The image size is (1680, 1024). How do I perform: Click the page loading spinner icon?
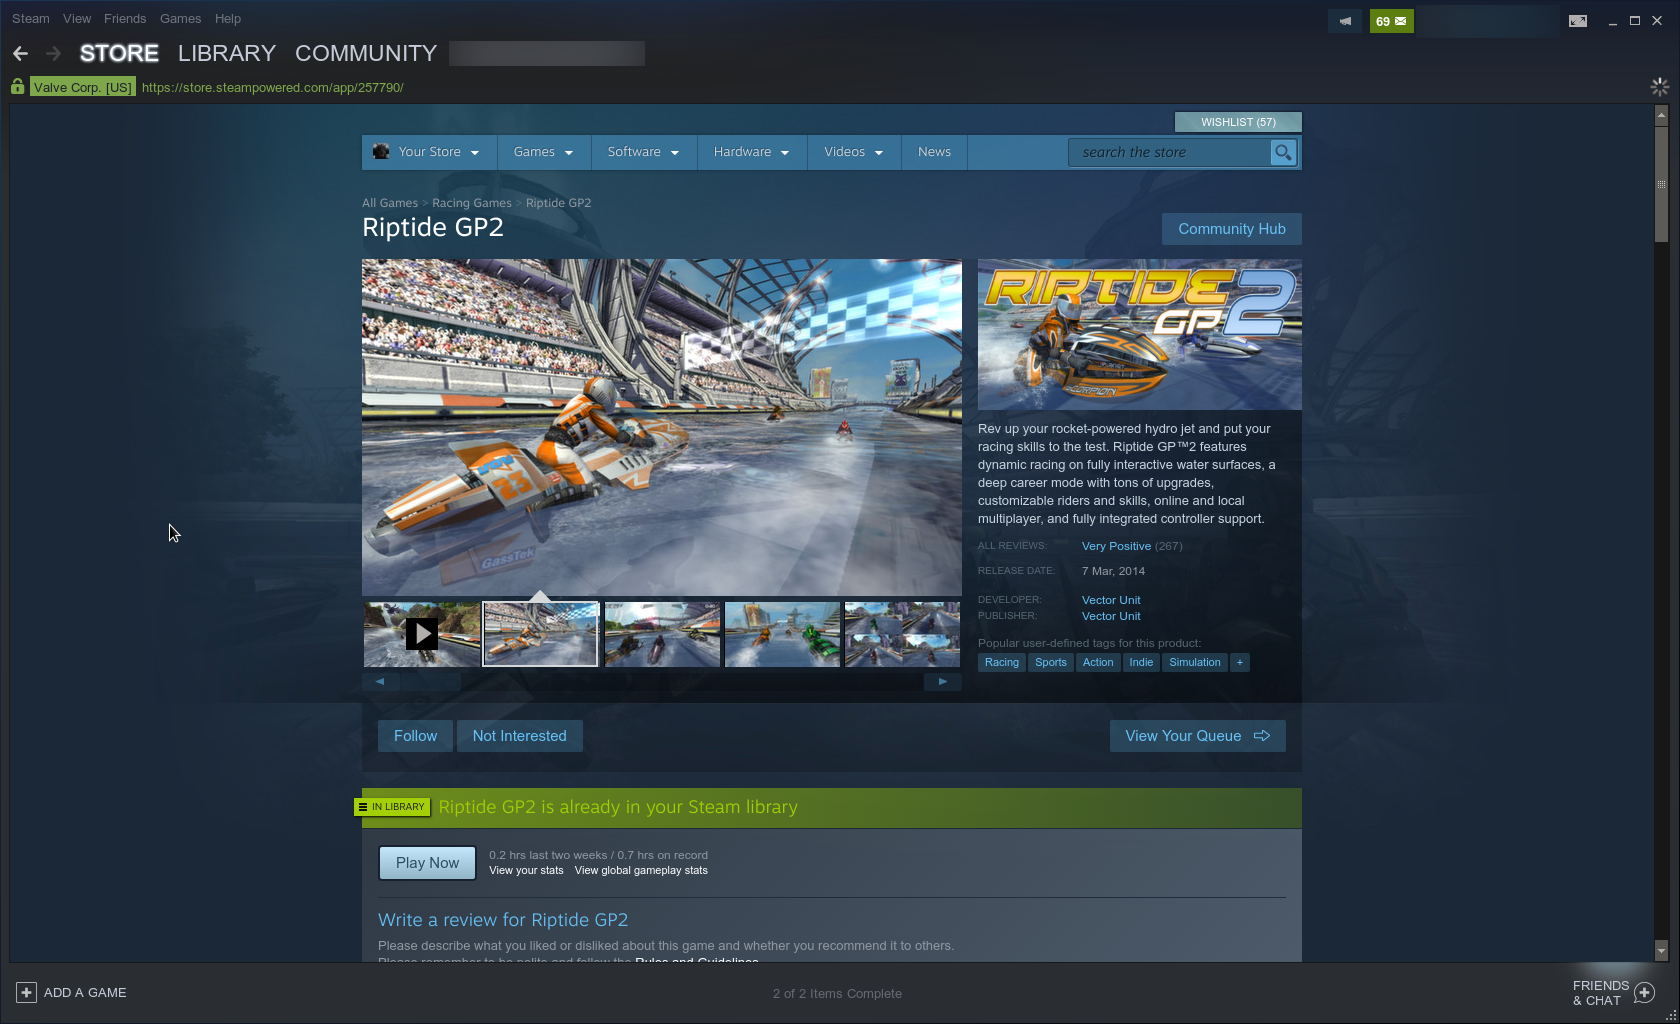(1659, 87)
